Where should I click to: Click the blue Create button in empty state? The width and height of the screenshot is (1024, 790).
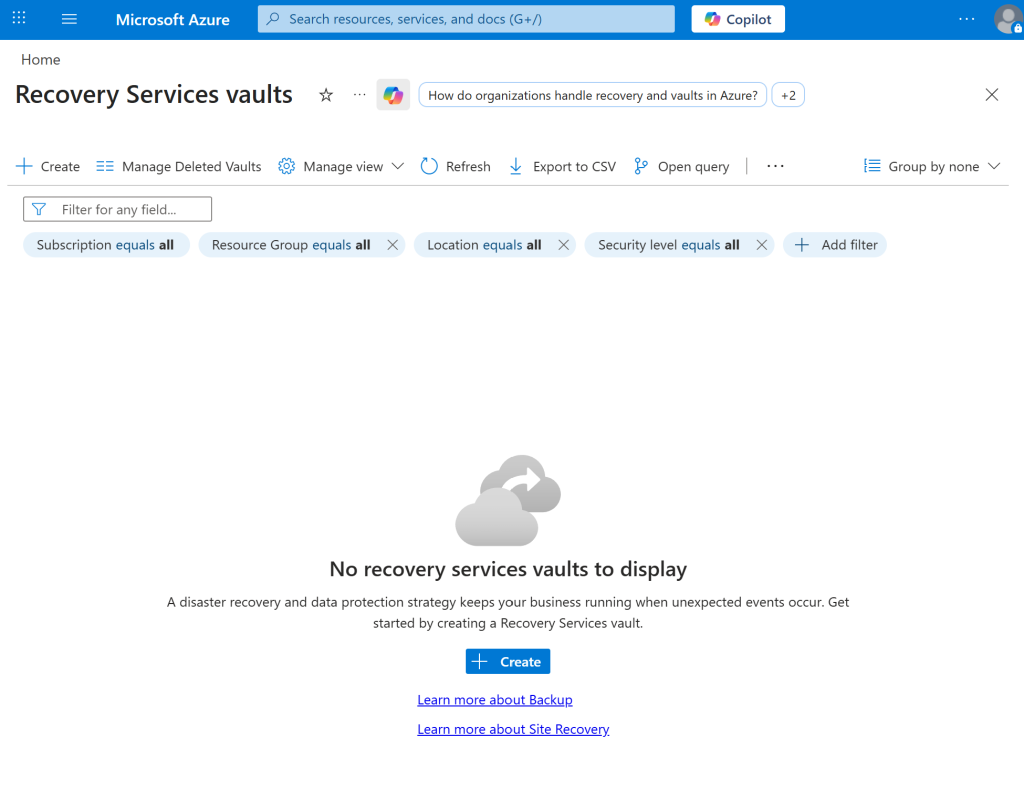508,661
